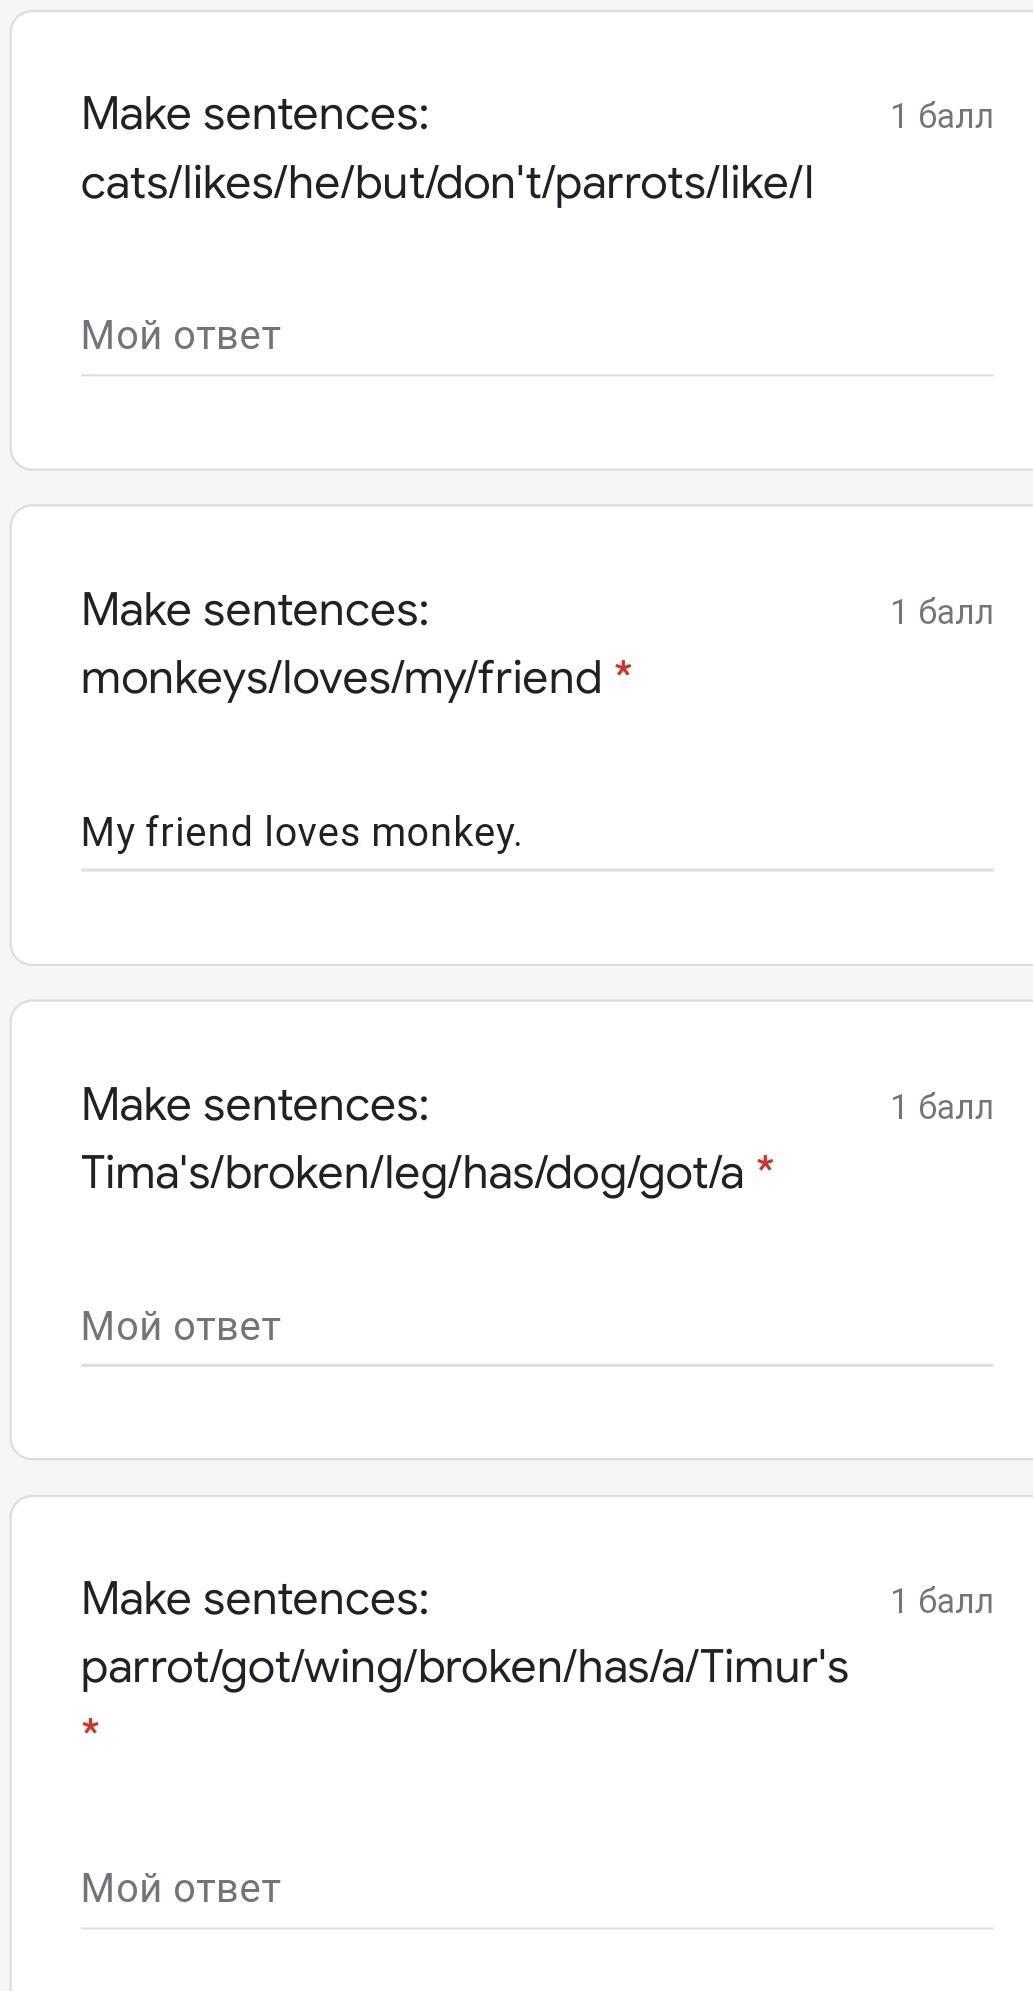Click the "cats/likes/he/but/don't/parrots/like/I" prompt text
This screenshot has width=1033, height=1991.
point(446,183)
